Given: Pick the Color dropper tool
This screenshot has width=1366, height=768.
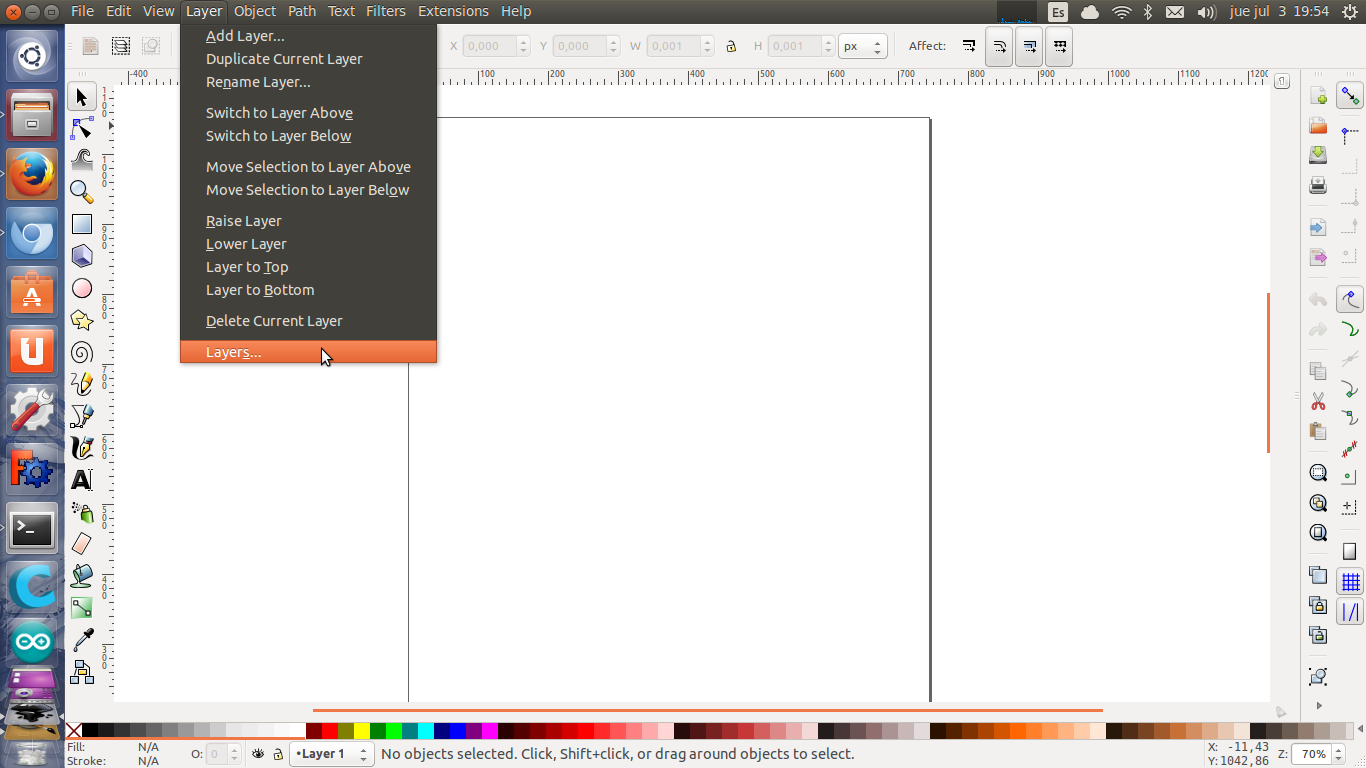Looking at the screenshot, I should (82, 640).
